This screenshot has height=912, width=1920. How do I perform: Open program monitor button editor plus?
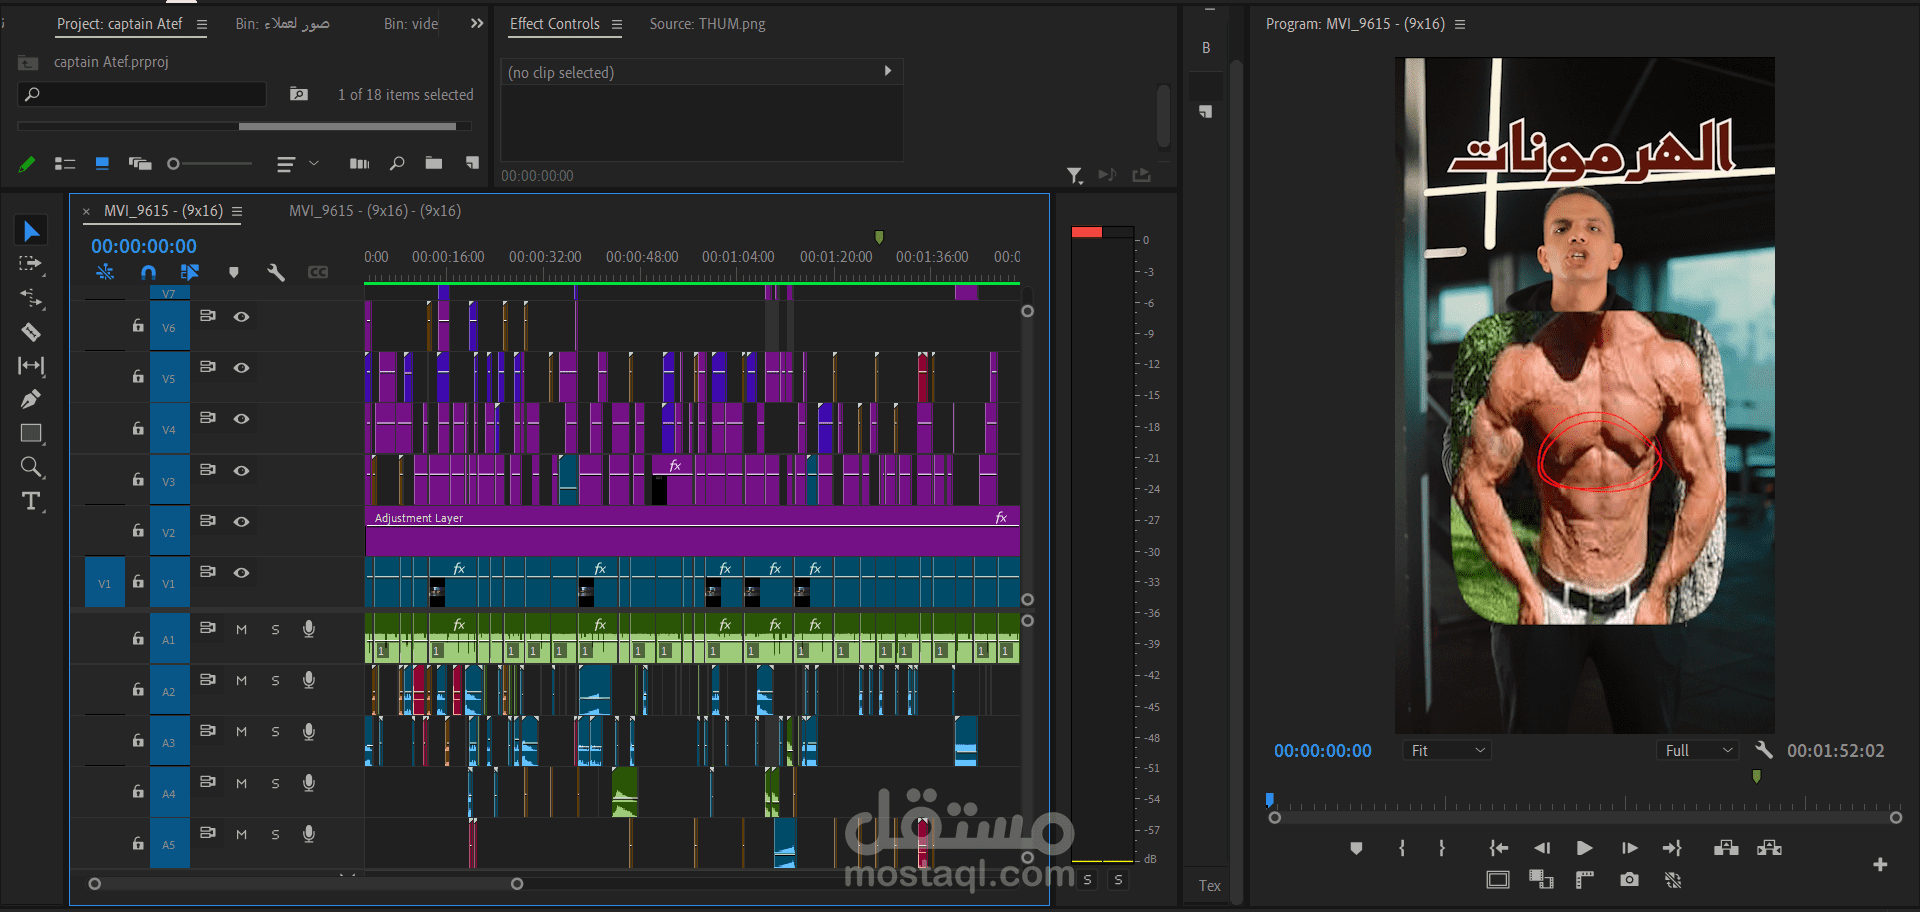point(1880,864)
